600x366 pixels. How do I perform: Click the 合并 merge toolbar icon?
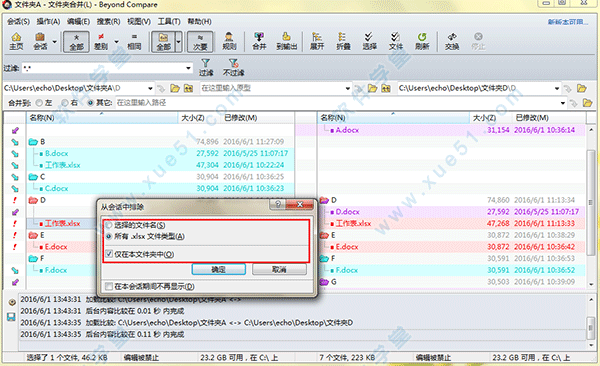259,41
